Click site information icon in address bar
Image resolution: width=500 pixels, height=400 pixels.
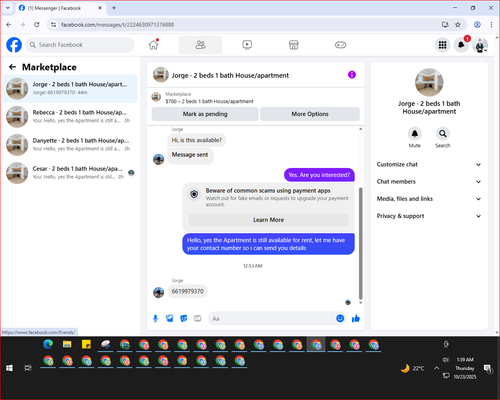pyautogui.click(x=53, y=24)
